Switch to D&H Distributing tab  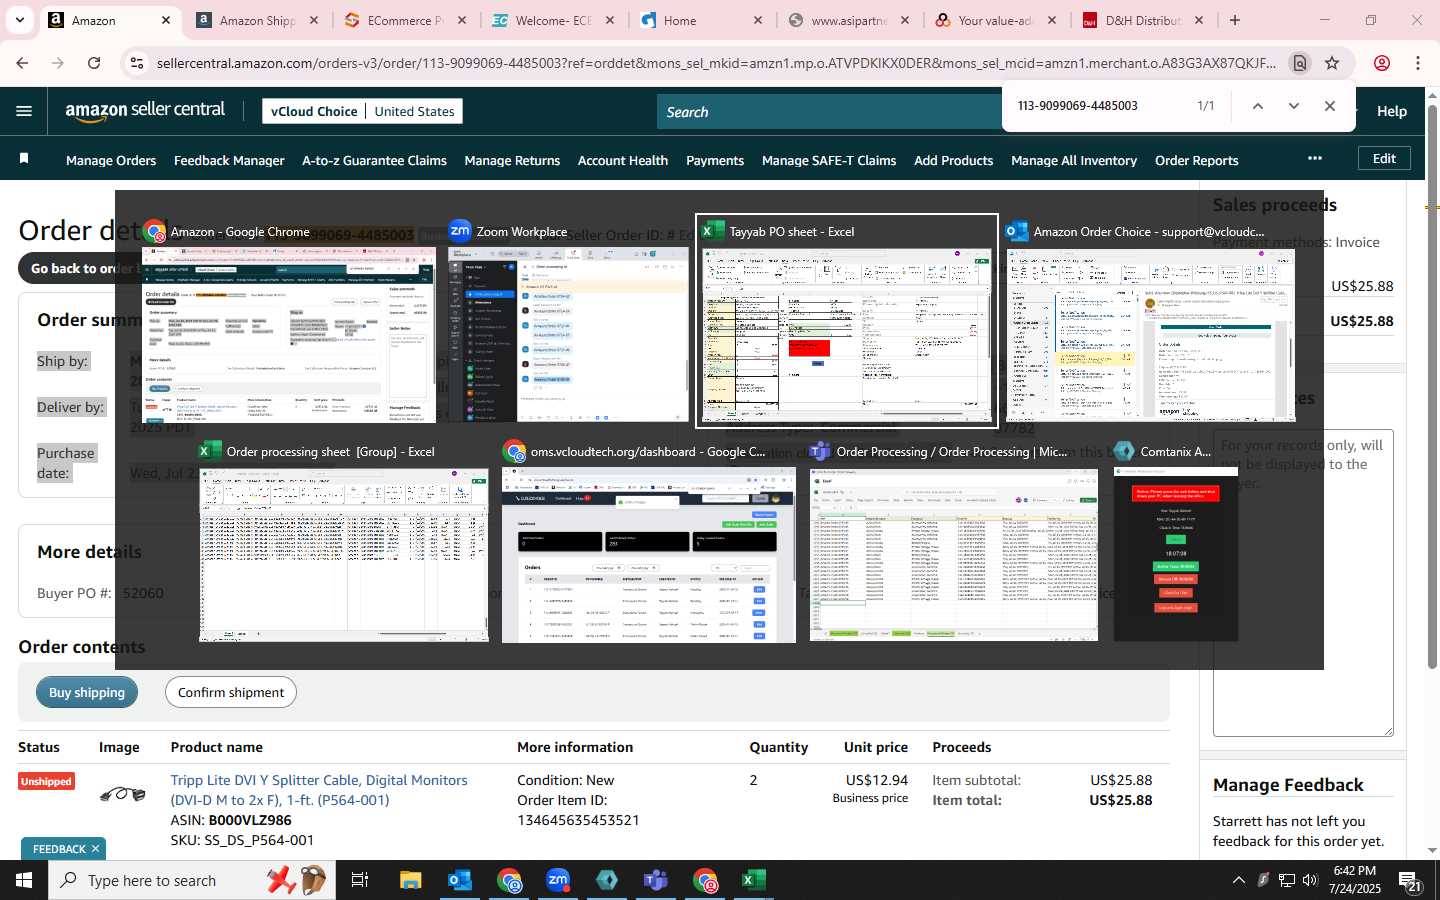click(x=1143, y=20)
